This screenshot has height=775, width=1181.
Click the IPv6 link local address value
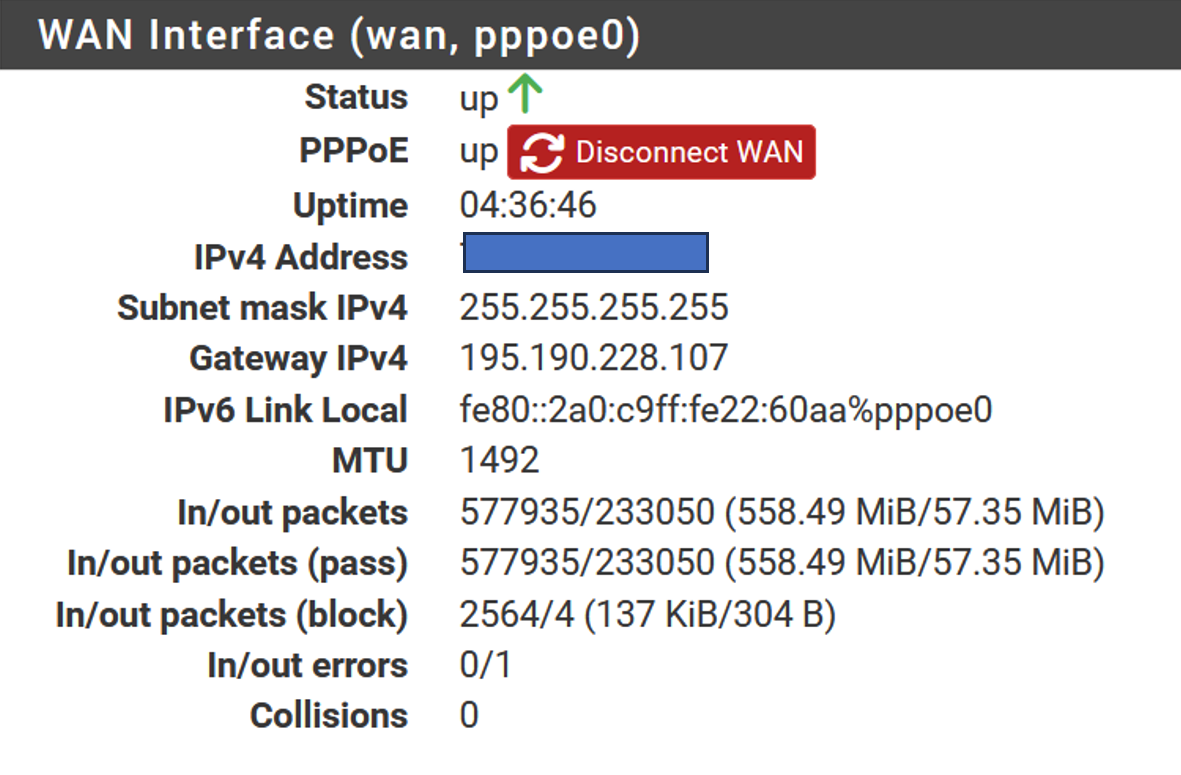pos(725,410)
